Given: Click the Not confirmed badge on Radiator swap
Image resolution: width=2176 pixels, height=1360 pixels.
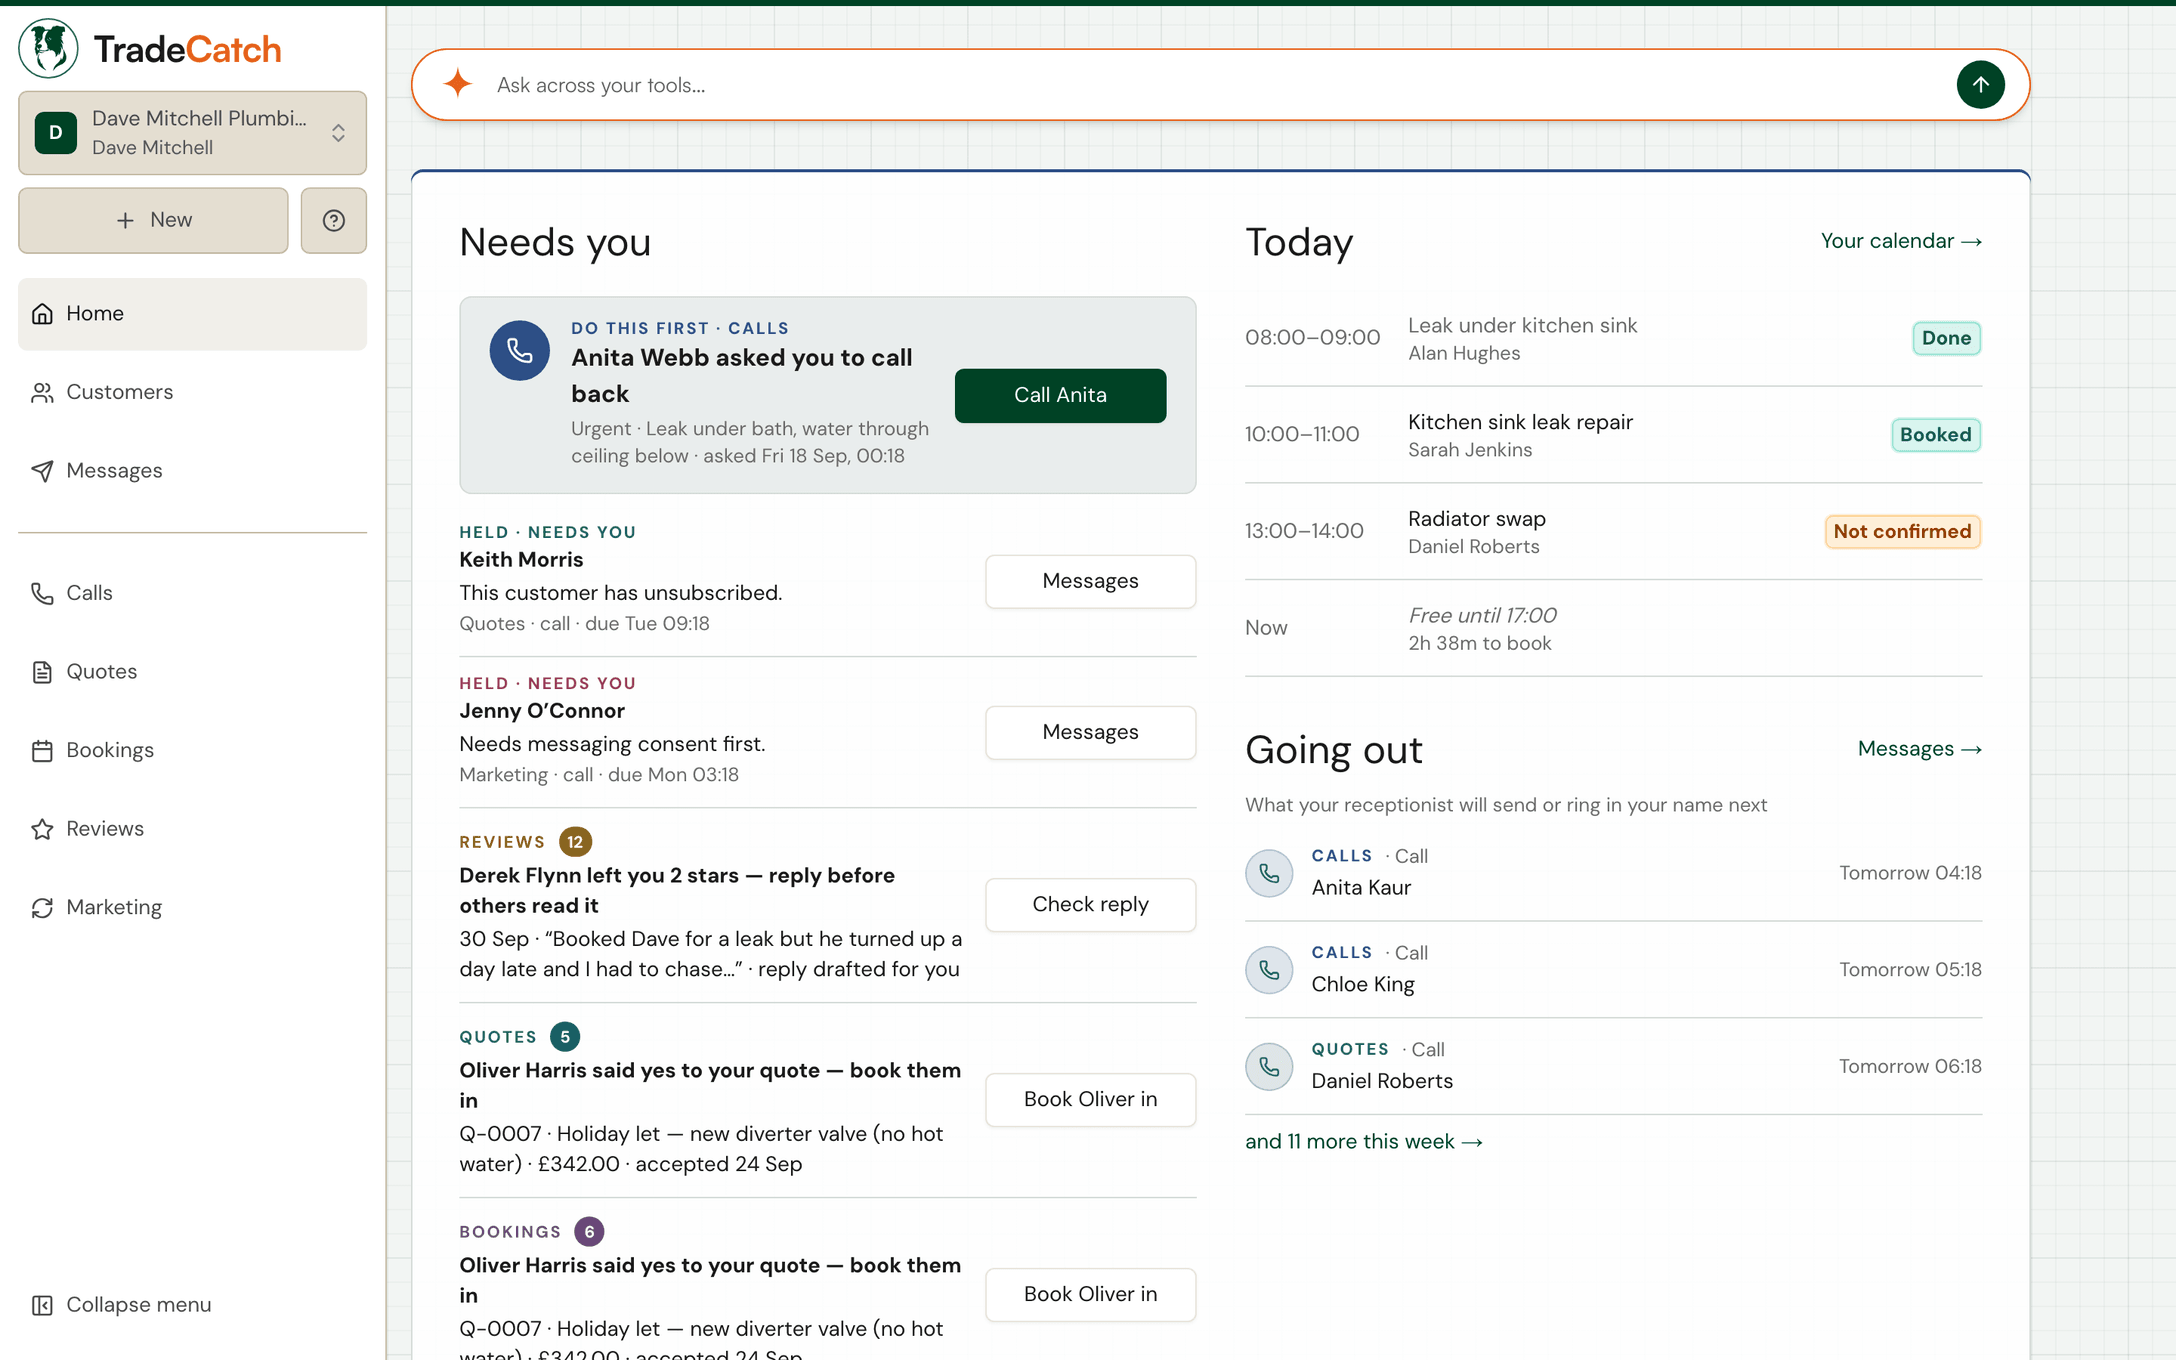Looking at the screenshot, I should pos(1902,532).
